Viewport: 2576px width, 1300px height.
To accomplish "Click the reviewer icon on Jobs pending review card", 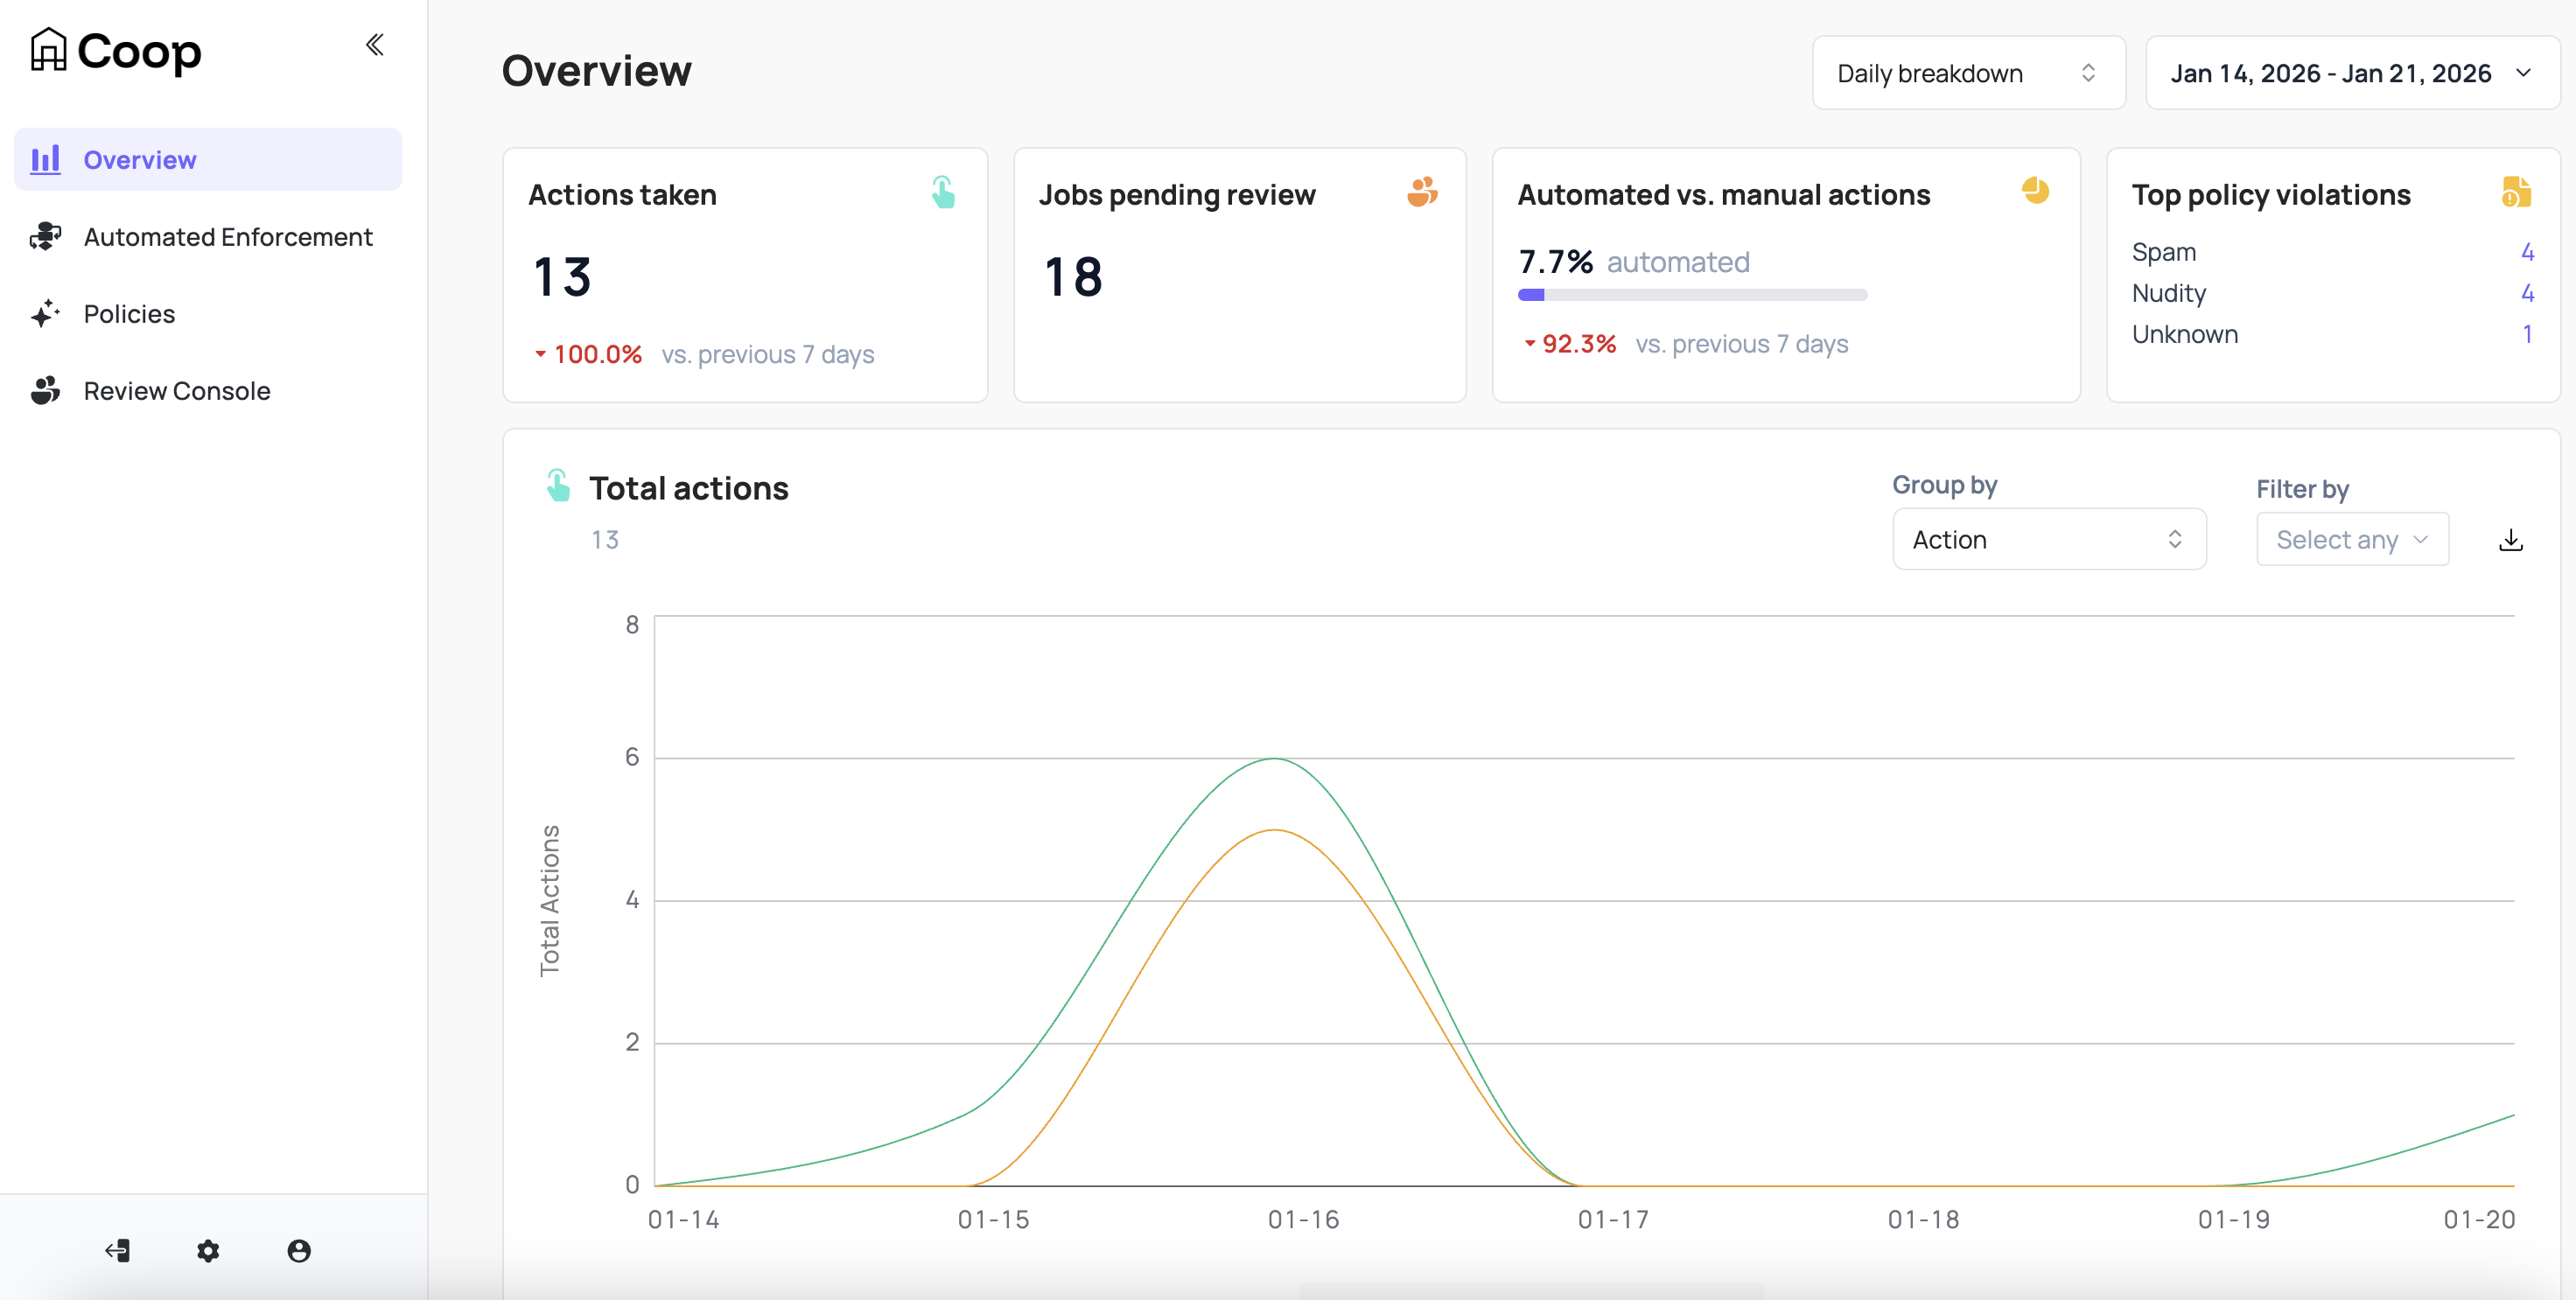I will click(x=1423, y=192).
